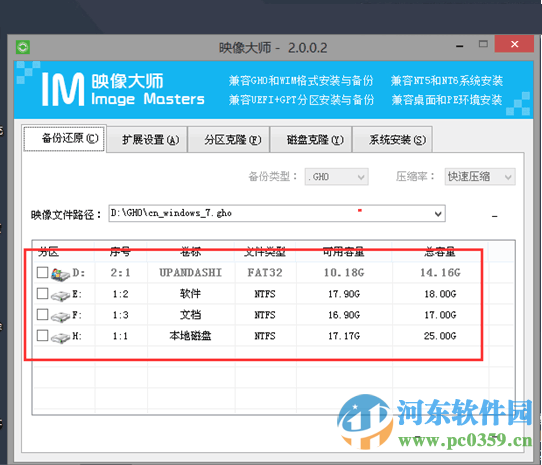Click the 1:3 sequence number cell

[x=121, y=315]
